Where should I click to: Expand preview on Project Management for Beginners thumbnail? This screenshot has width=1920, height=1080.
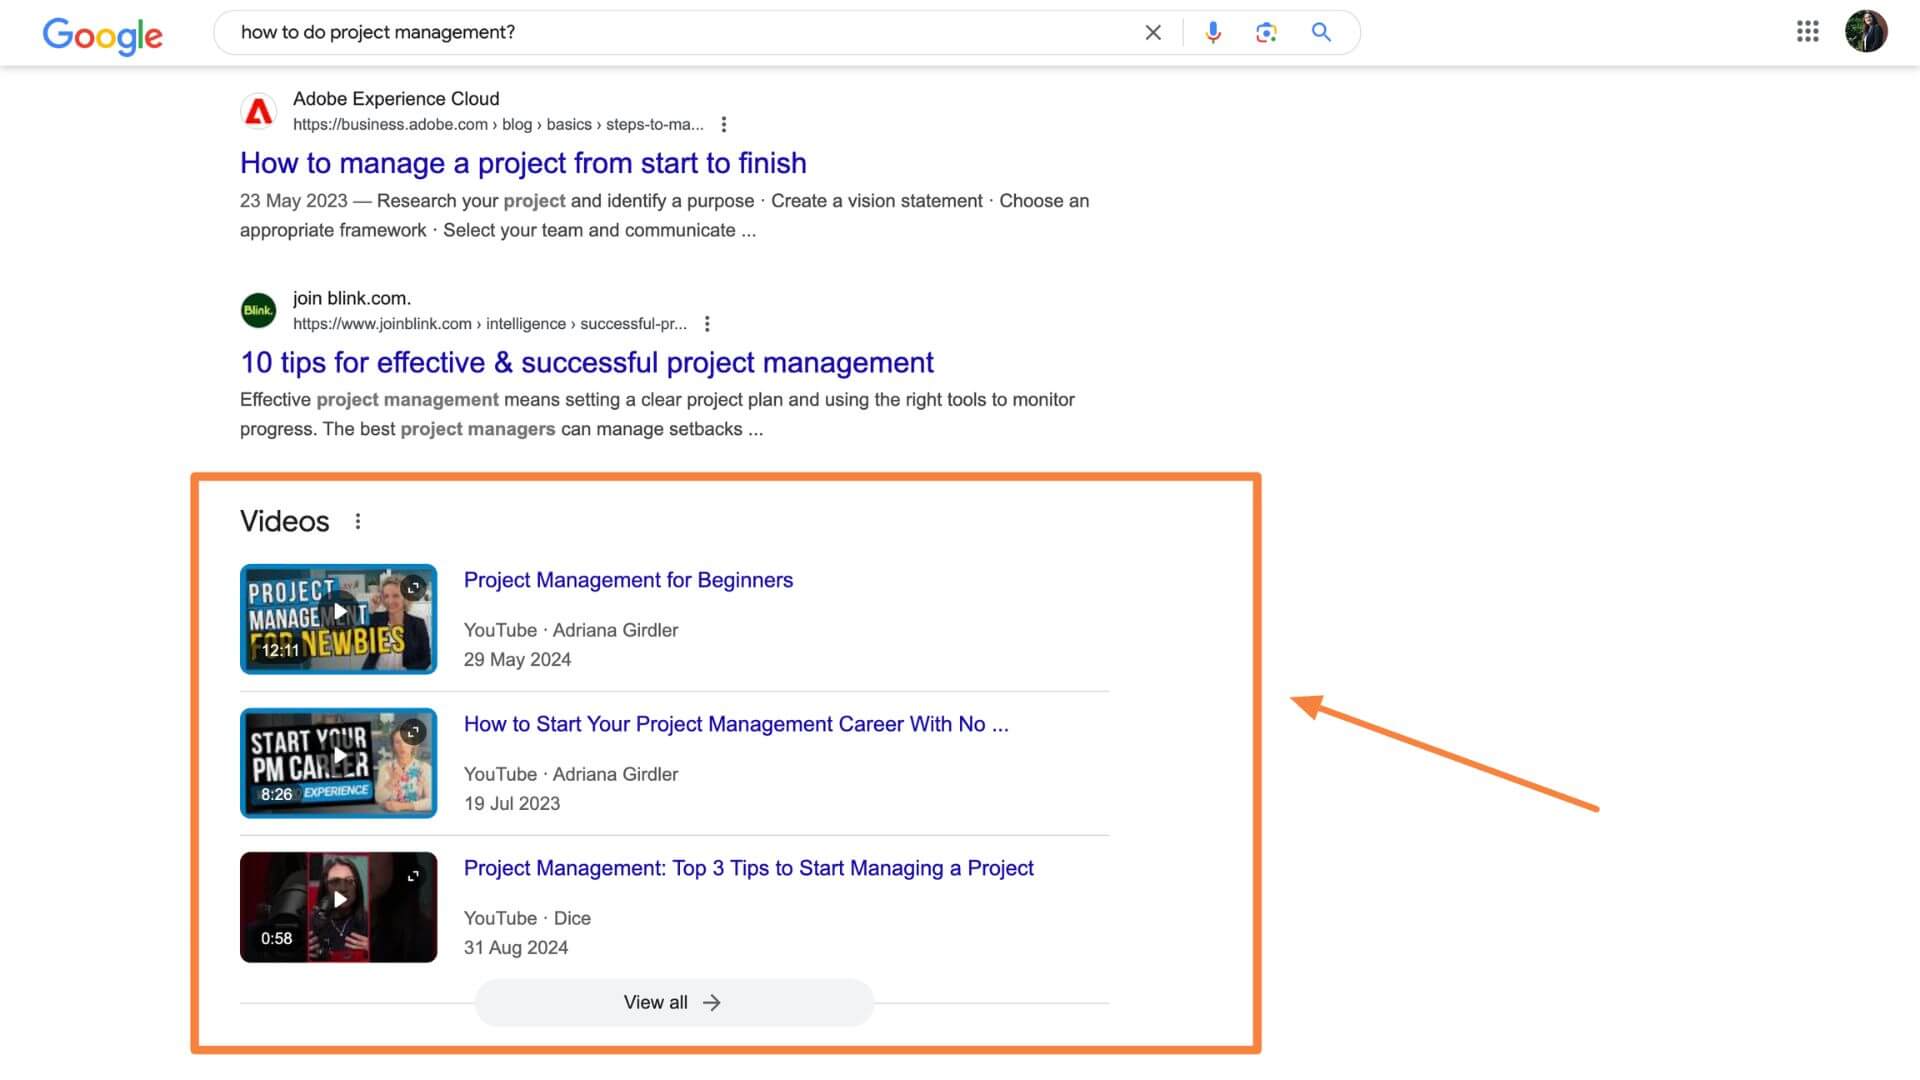tap(413, 588)
